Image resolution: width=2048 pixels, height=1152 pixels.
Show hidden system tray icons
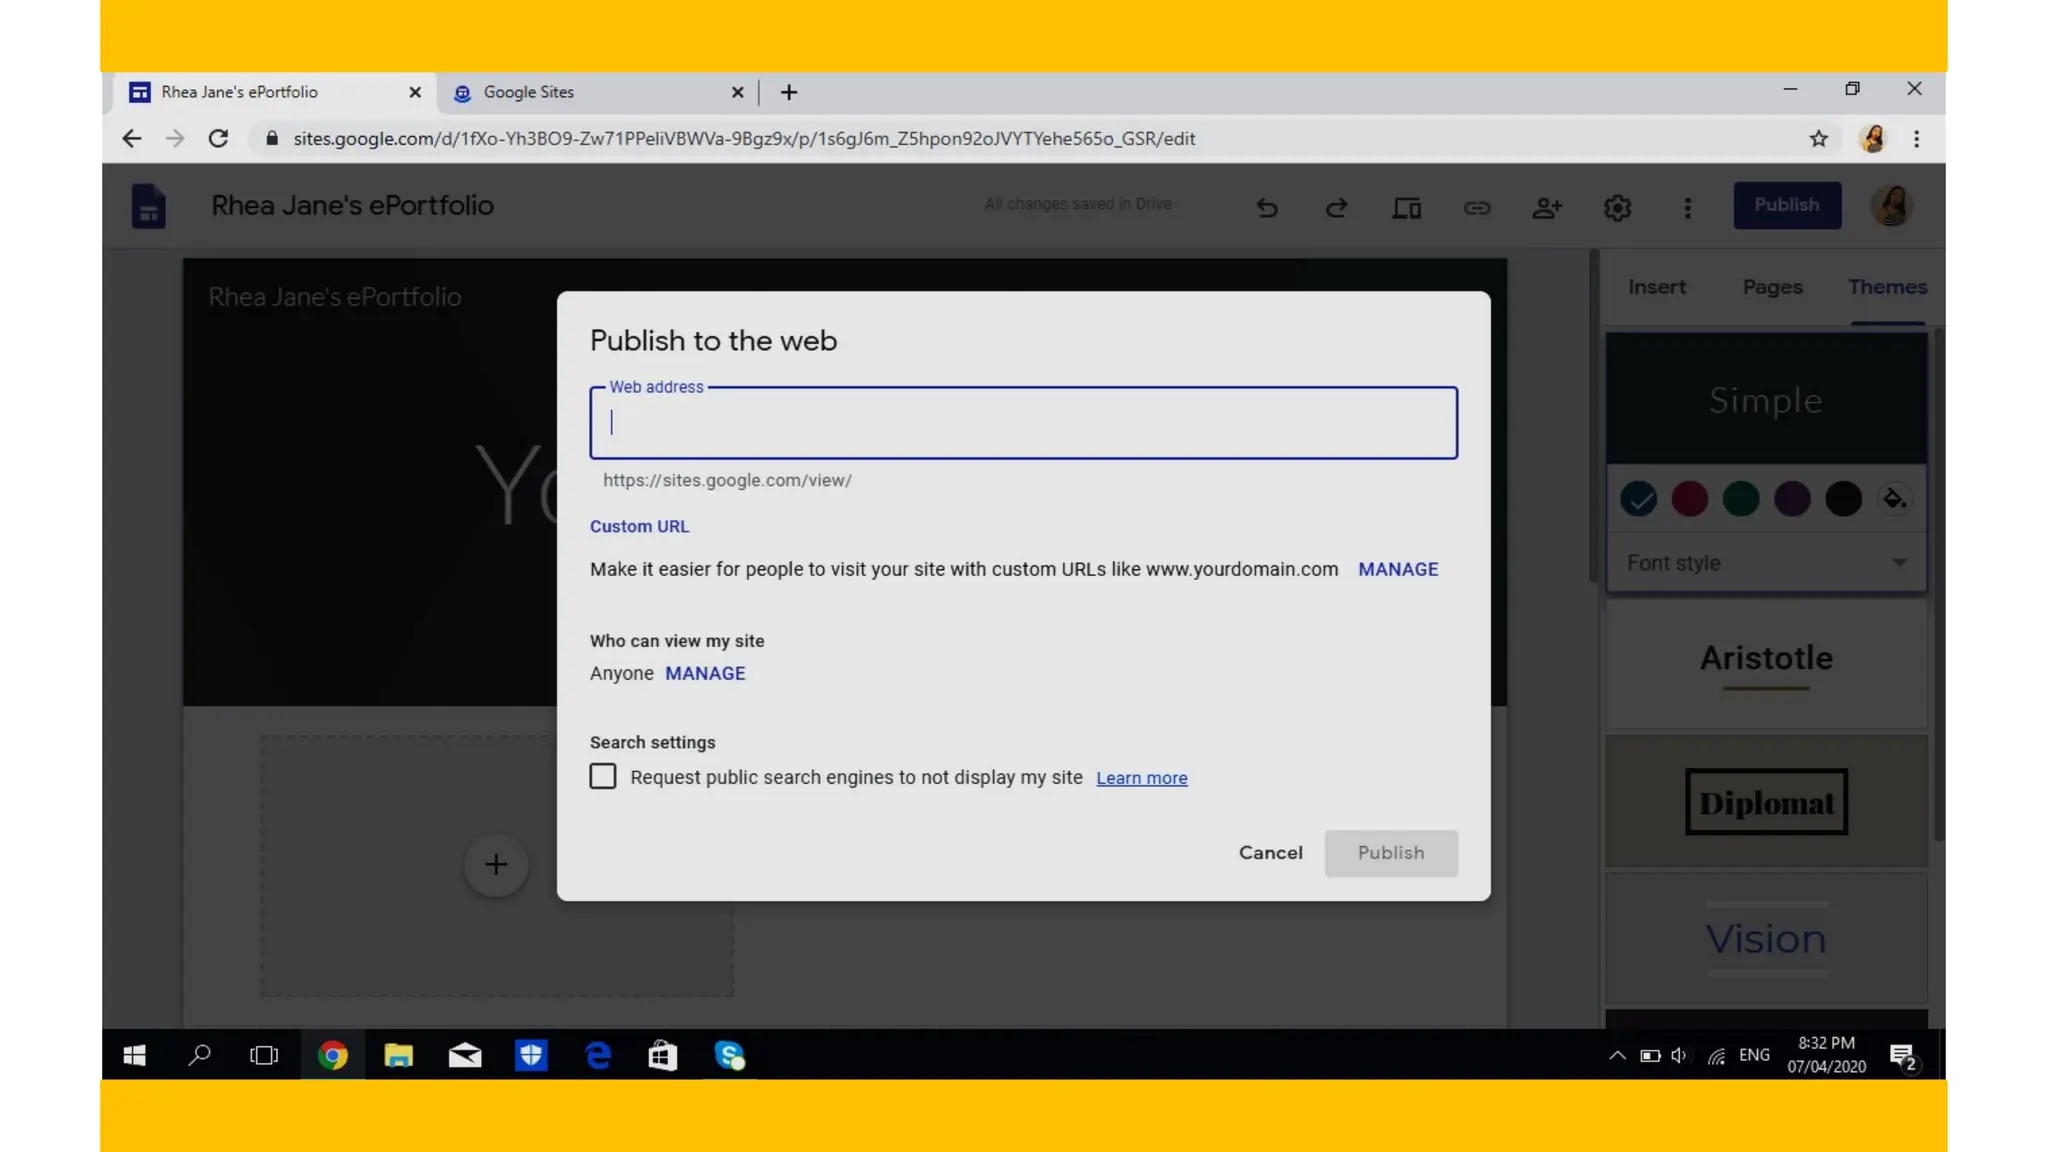(x=1617, y=1055)
